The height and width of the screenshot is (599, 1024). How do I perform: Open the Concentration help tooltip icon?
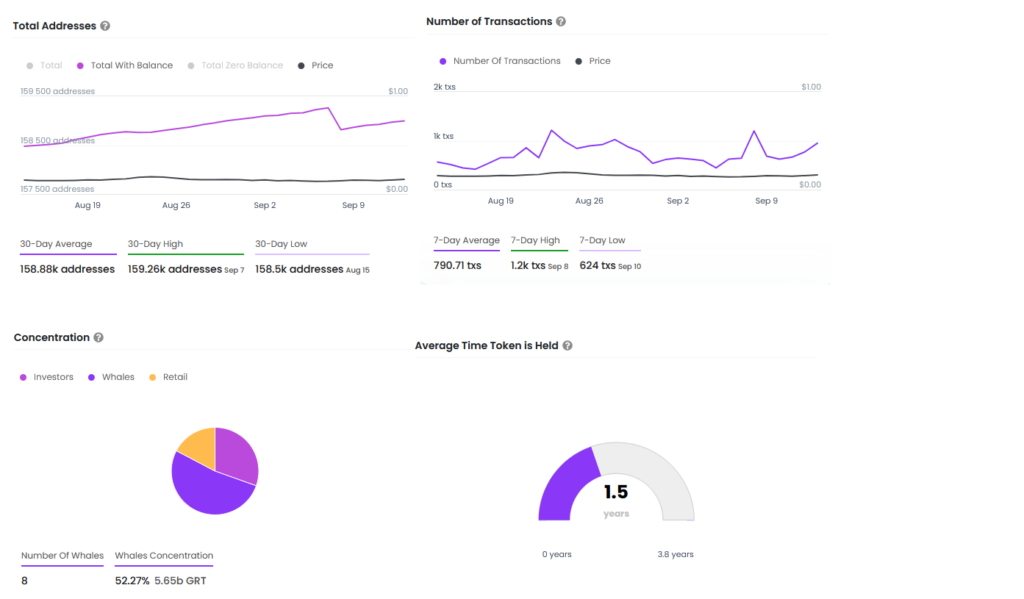click(99, 338)
